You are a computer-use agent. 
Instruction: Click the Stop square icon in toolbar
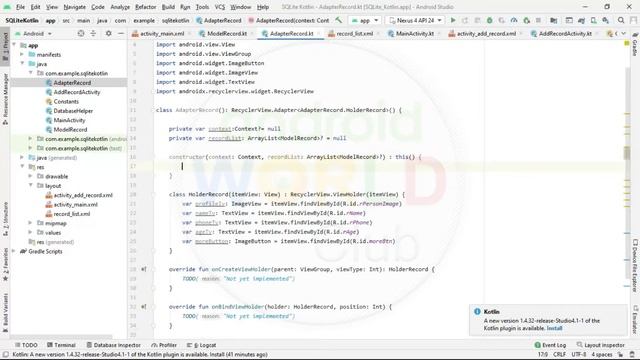pos(538,20)
